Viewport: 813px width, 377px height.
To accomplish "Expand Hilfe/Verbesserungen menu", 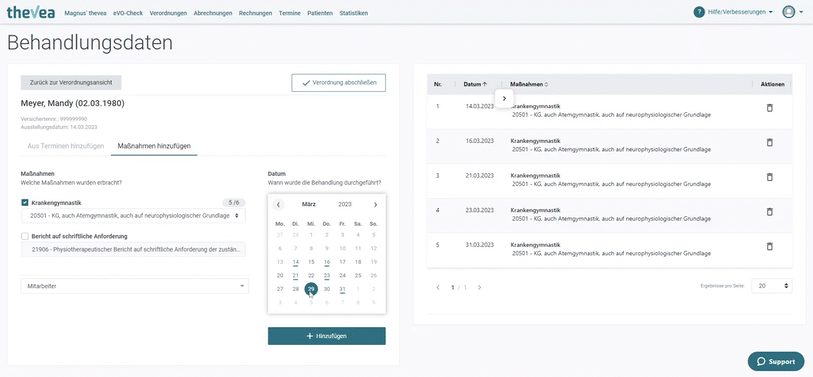I will (739, 12).
